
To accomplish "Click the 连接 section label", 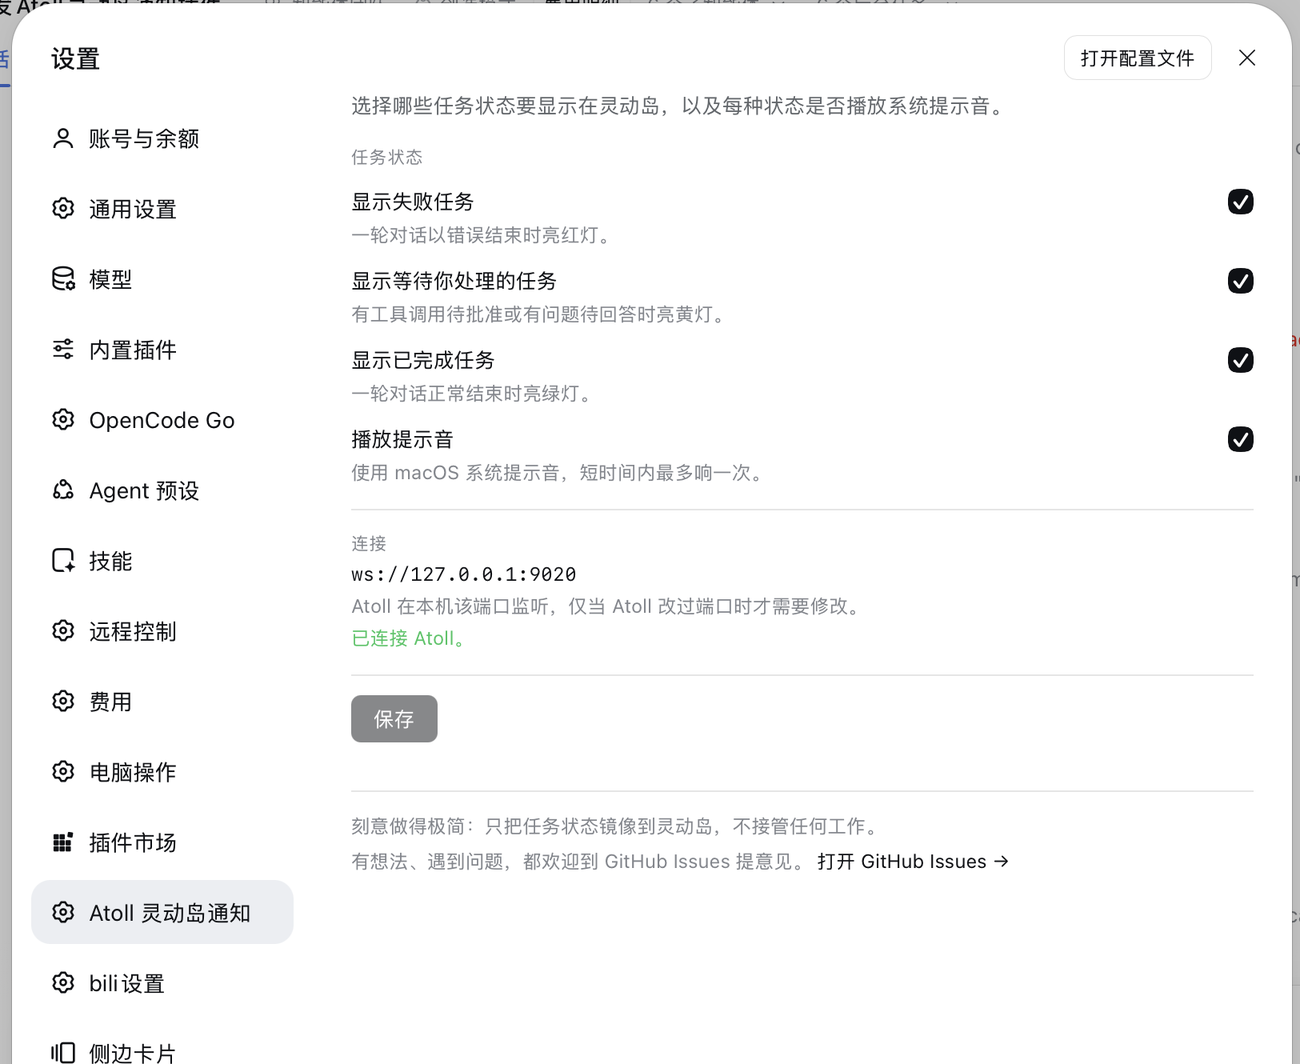I will [x=369, y=543].
